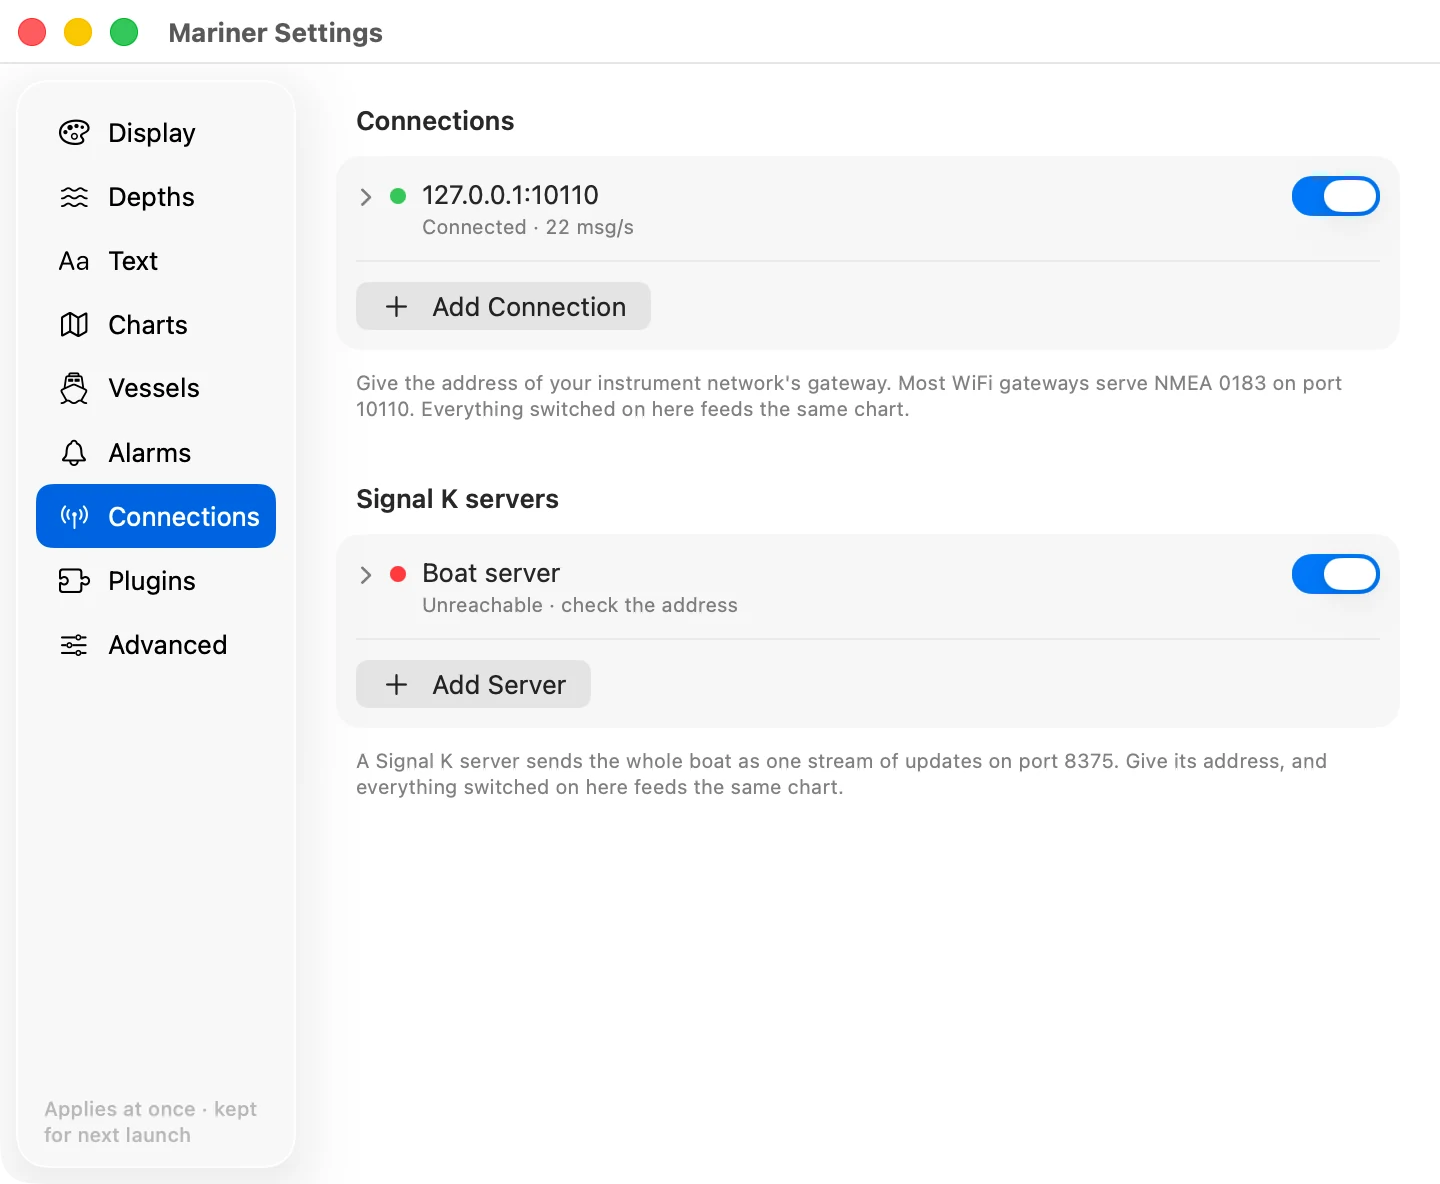Click the Aa Text icon

(74, 261)
